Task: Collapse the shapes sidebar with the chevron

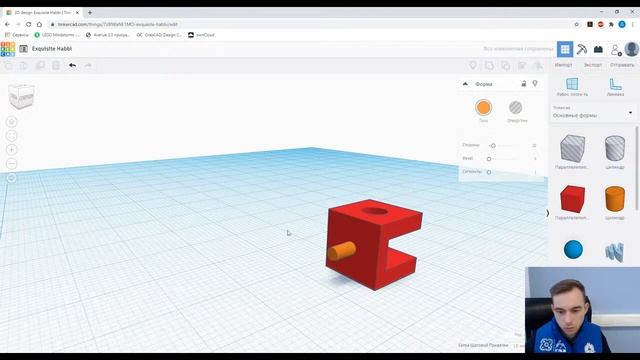Action: coord(548,213)
